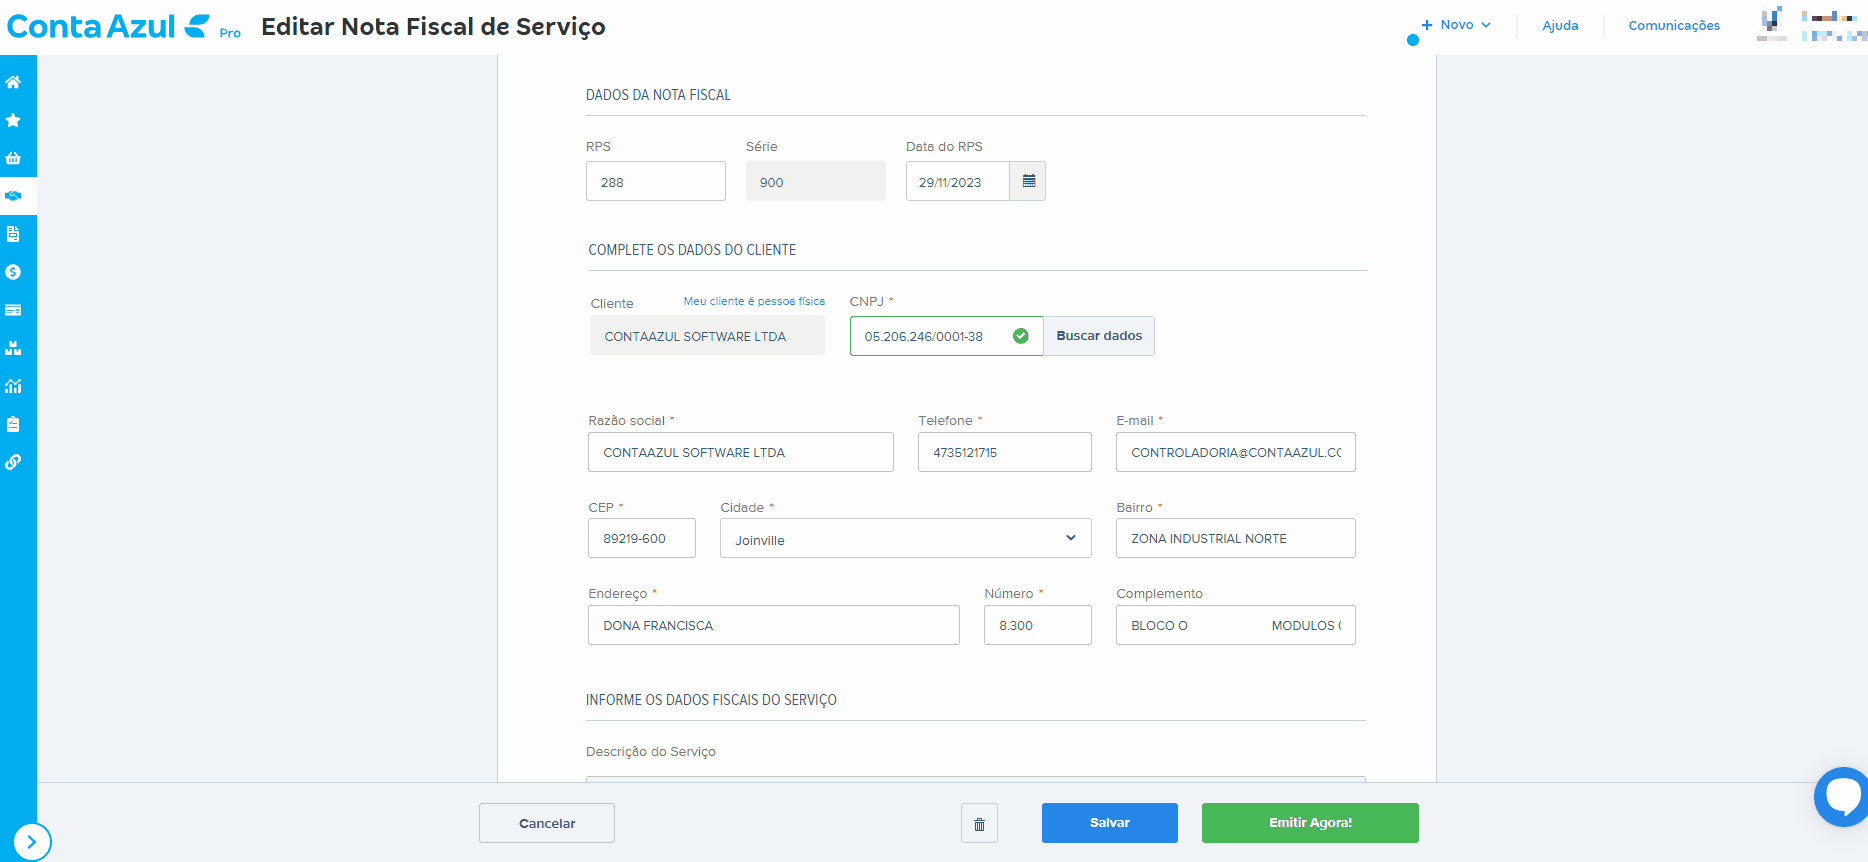The height and width of the screenshot is (862, 1868).
Task: Open the dollar coin finance icon in sidebar
Action: click(13, 272)
